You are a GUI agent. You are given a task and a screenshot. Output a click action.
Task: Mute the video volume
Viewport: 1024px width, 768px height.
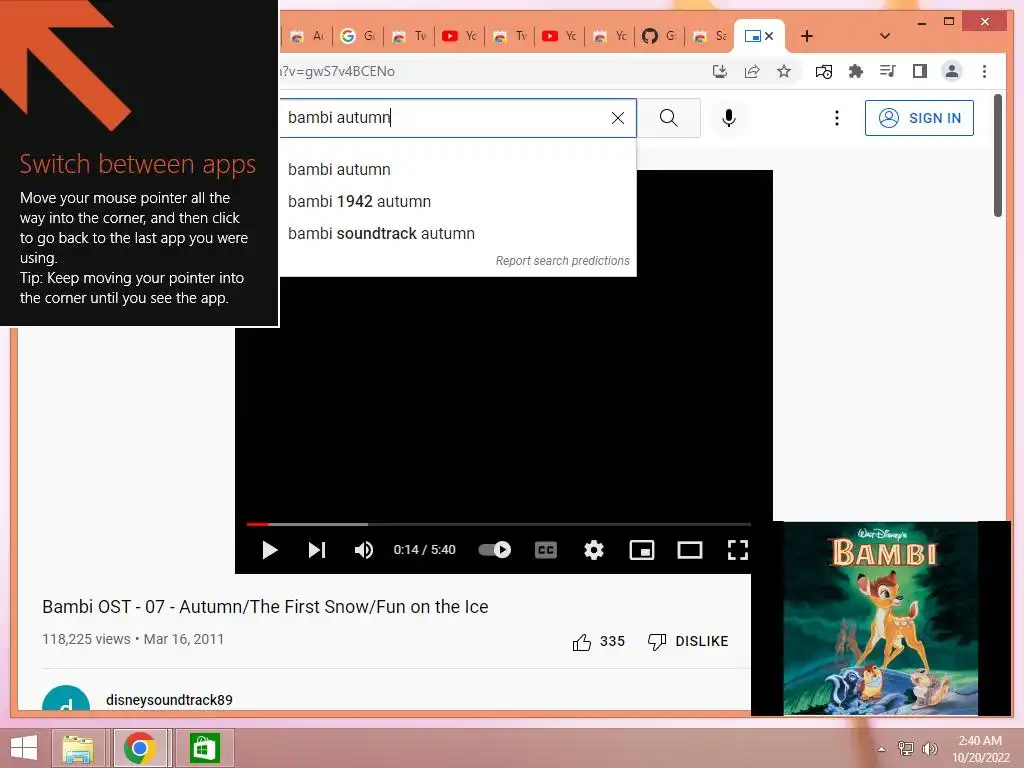point(364,550)
